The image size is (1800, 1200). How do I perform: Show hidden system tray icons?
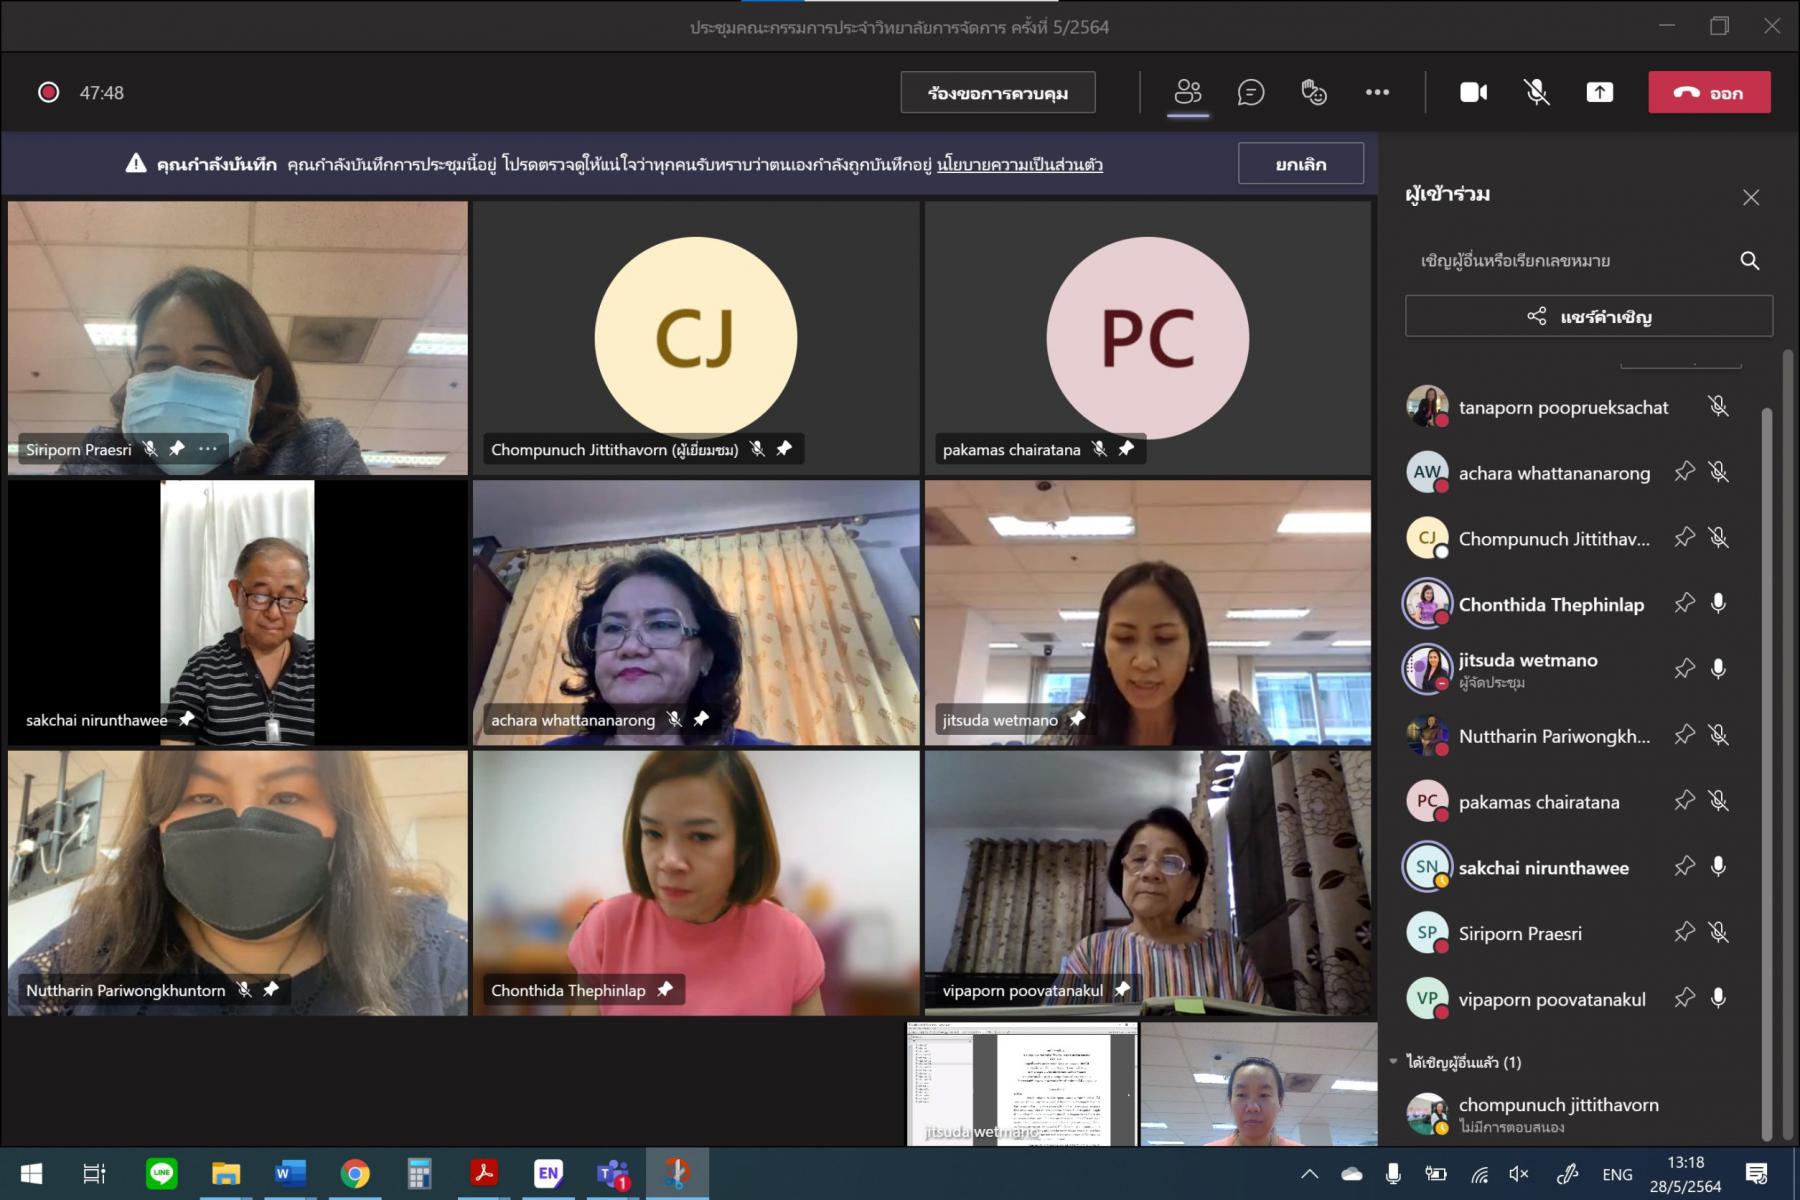tap(1309, 1174)
